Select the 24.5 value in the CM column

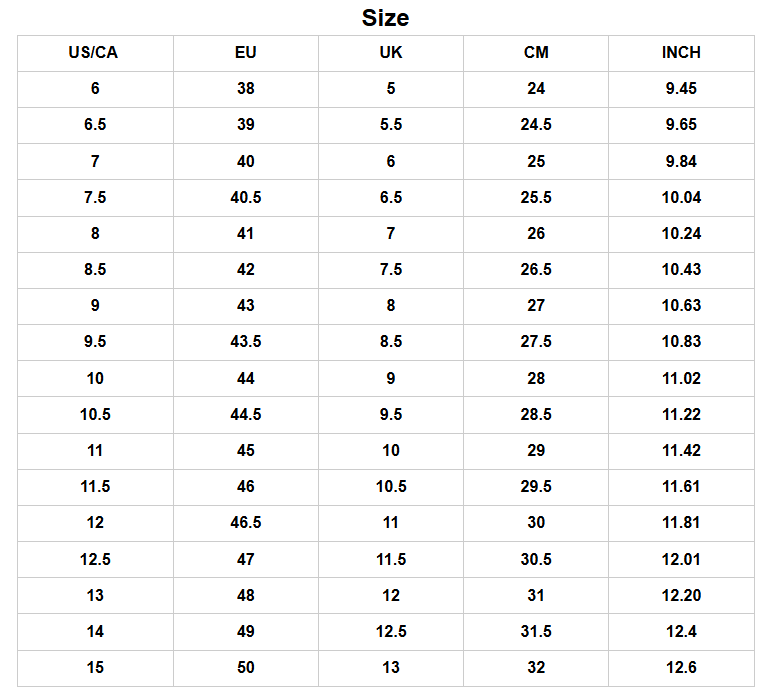pos(536,125)
